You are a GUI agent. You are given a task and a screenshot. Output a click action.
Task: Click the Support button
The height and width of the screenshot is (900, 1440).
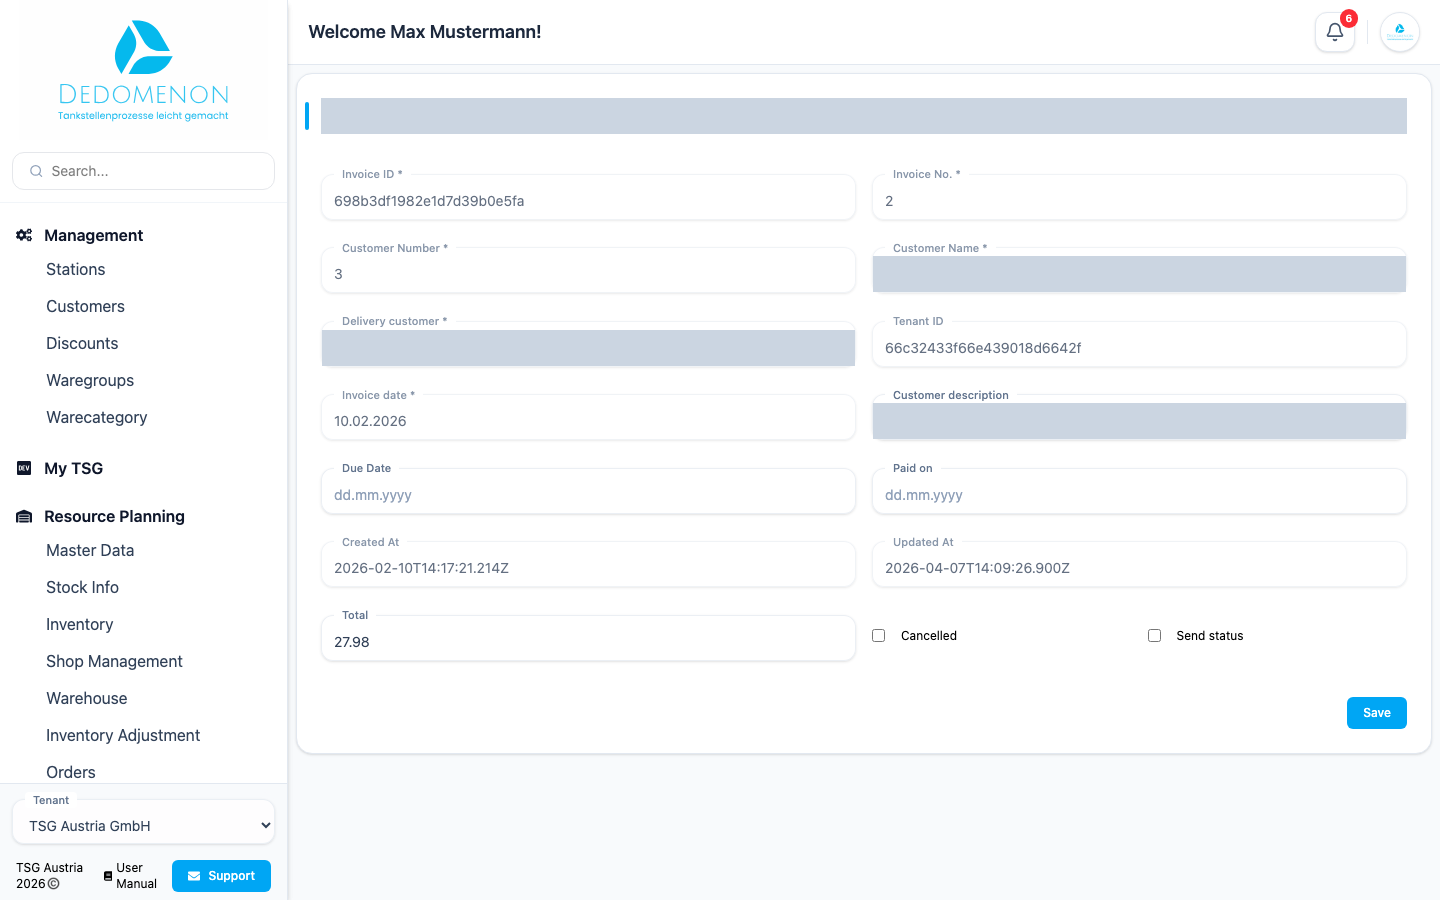[221, 876]
